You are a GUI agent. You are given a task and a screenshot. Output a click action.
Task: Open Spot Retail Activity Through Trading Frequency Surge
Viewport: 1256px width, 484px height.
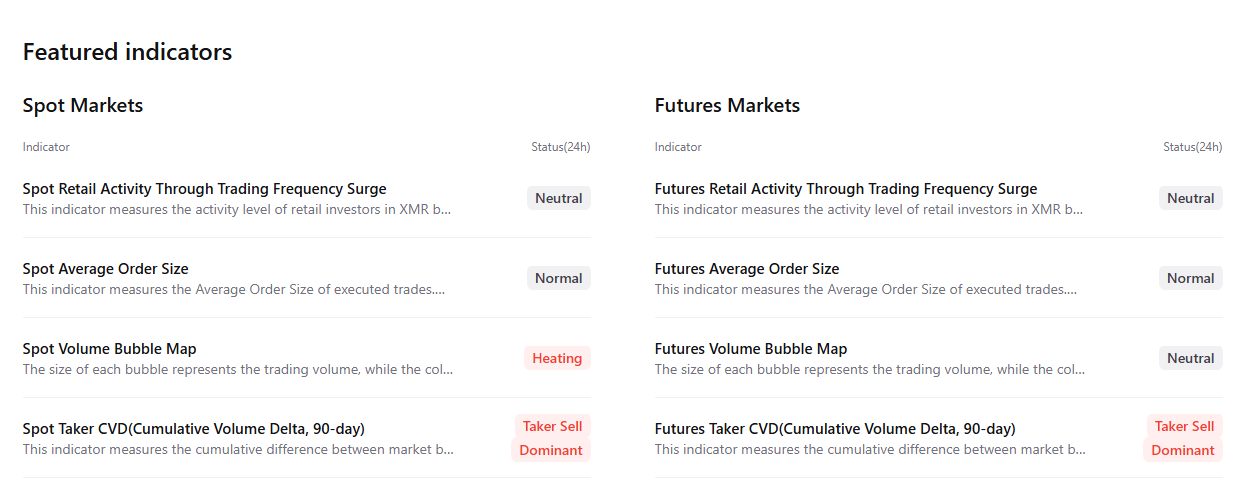click(x=204, y=189)
